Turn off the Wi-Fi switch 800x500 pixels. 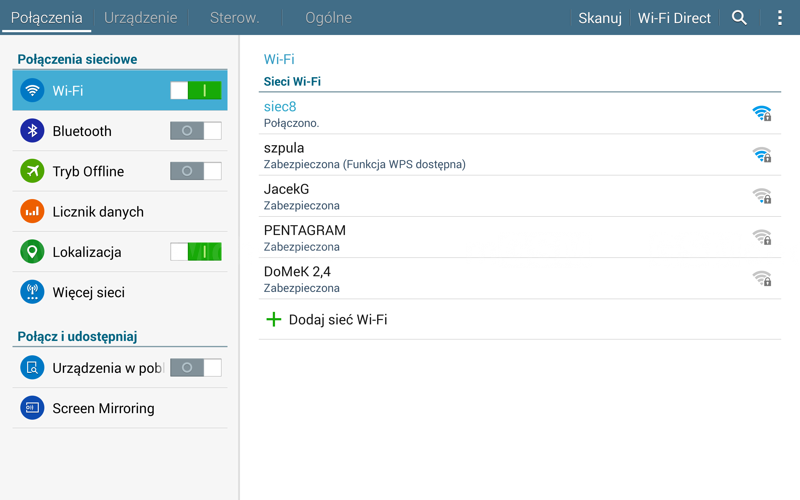point(195,91)
